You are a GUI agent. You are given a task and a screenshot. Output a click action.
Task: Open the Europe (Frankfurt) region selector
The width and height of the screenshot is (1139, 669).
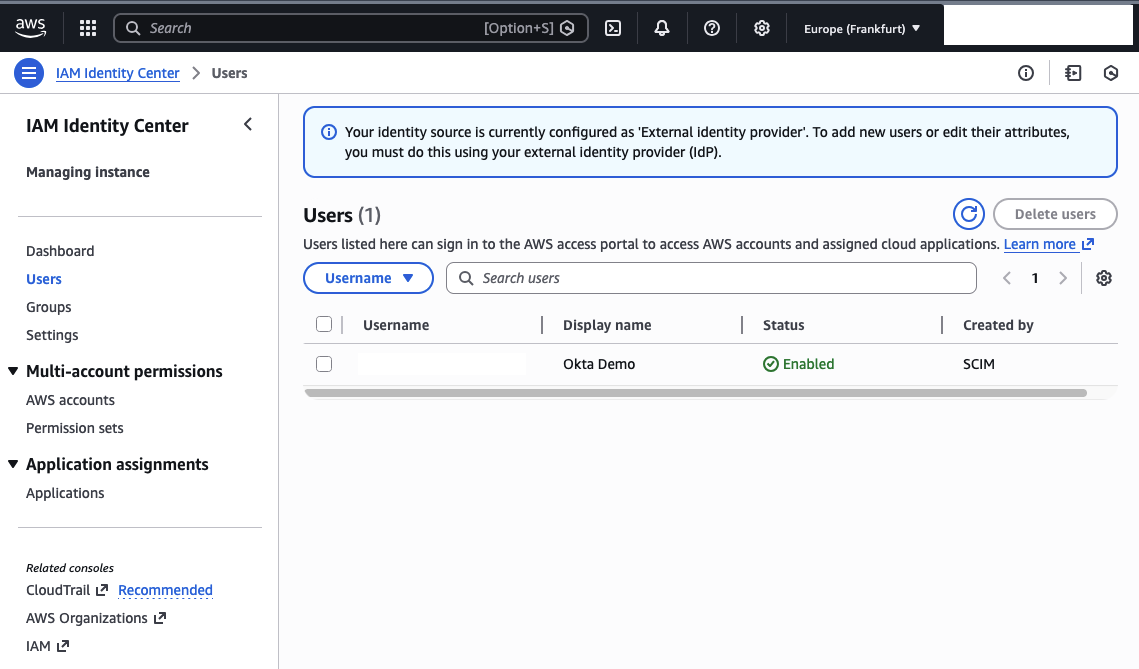click(x=861, y=28)
